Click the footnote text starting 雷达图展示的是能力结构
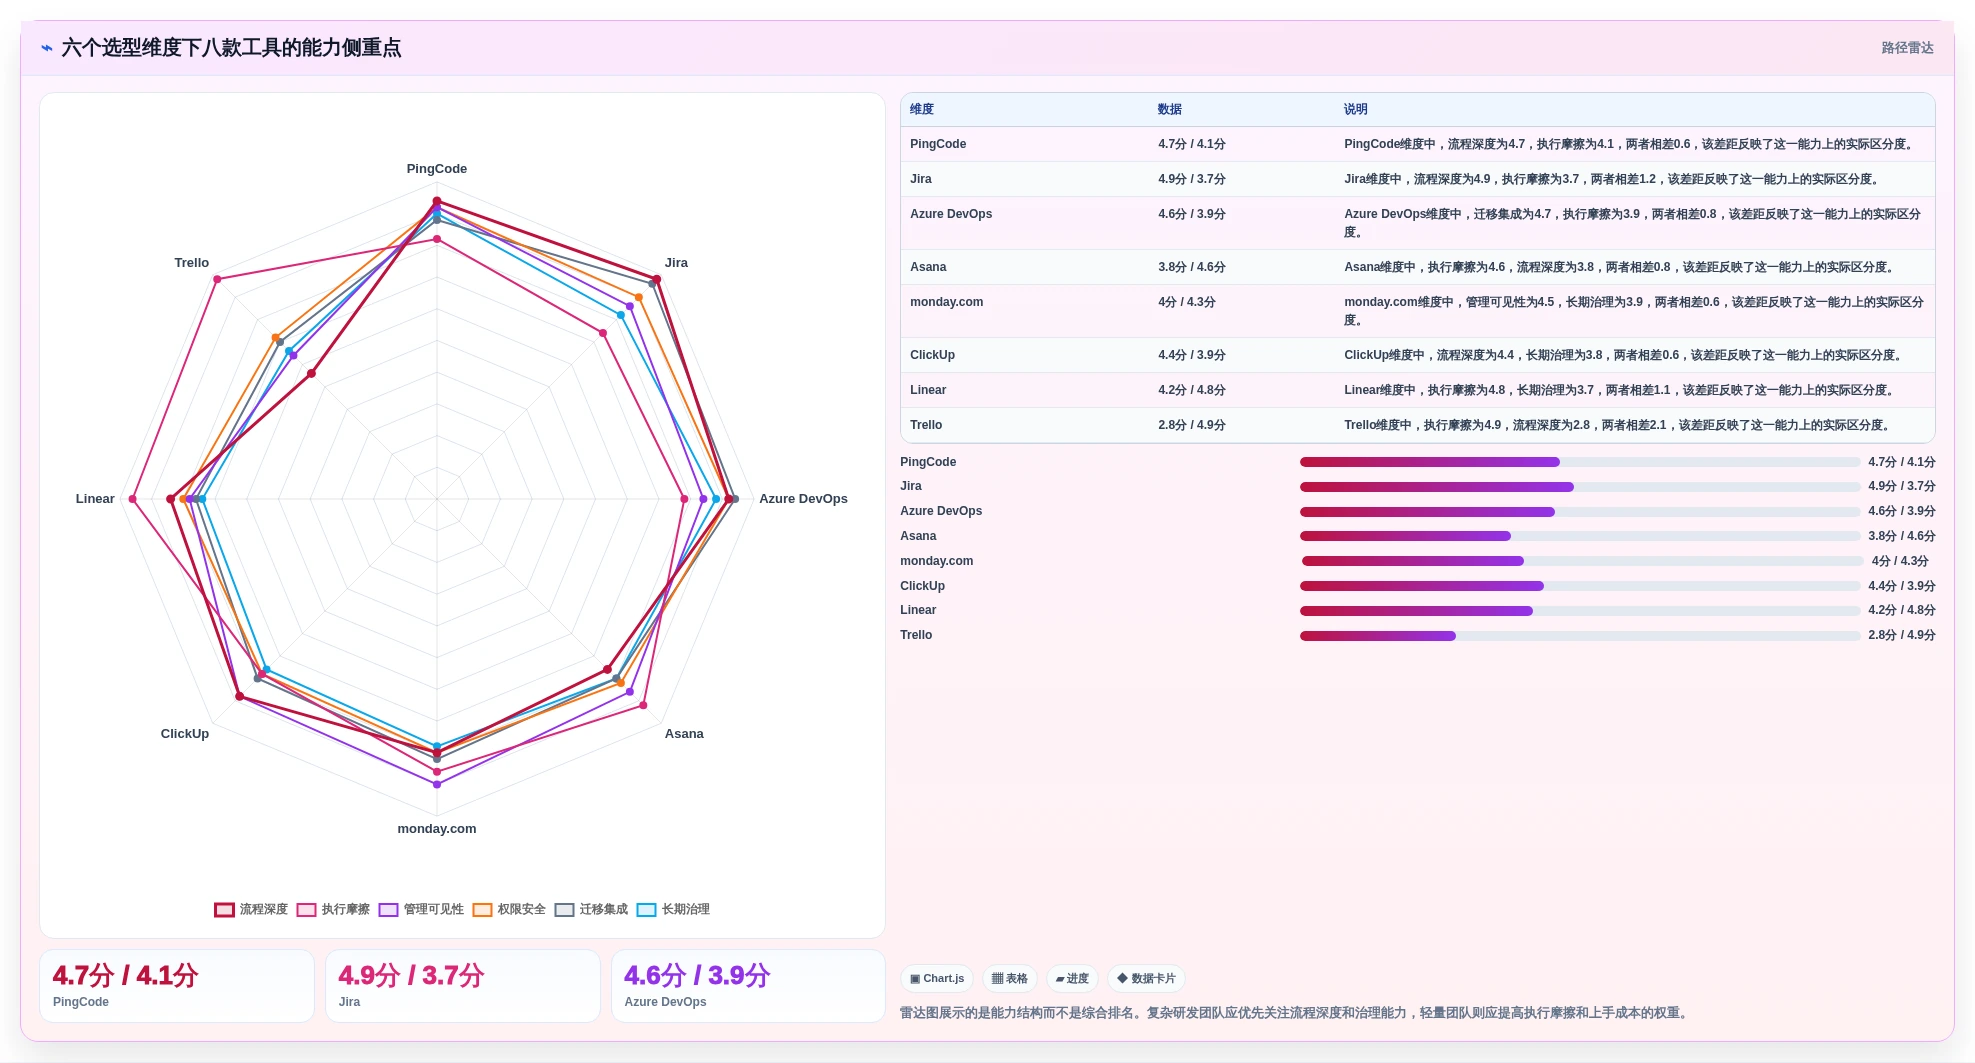The height and width of the screenshot is (1063, 1975). 1296,1013
